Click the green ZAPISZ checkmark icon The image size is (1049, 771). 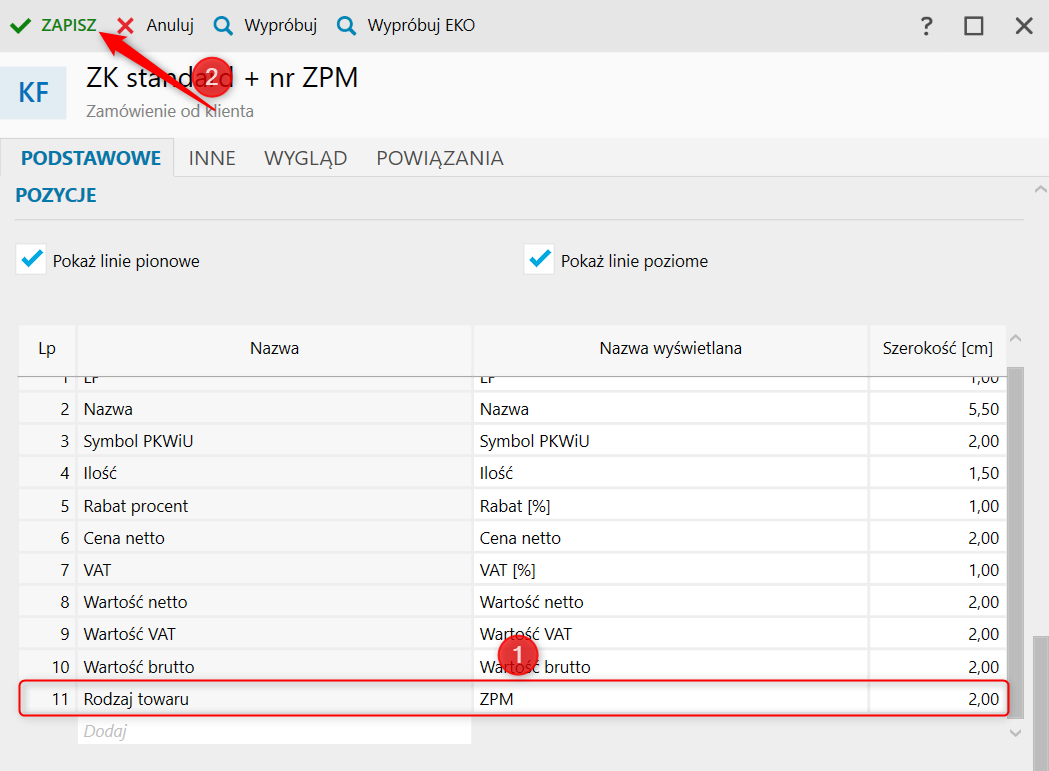(x=20, y=26)
